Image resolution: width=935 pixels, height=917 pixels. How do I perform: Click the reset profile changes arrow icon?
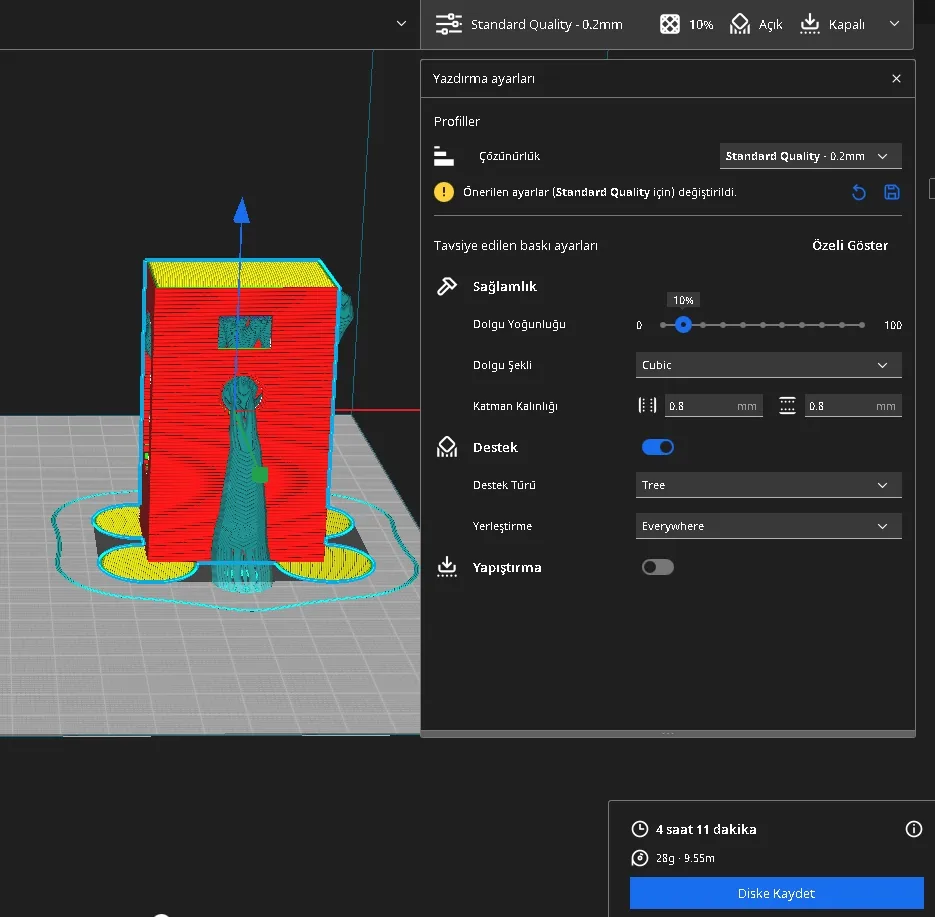pyautogui.click(x=859, y=193)
